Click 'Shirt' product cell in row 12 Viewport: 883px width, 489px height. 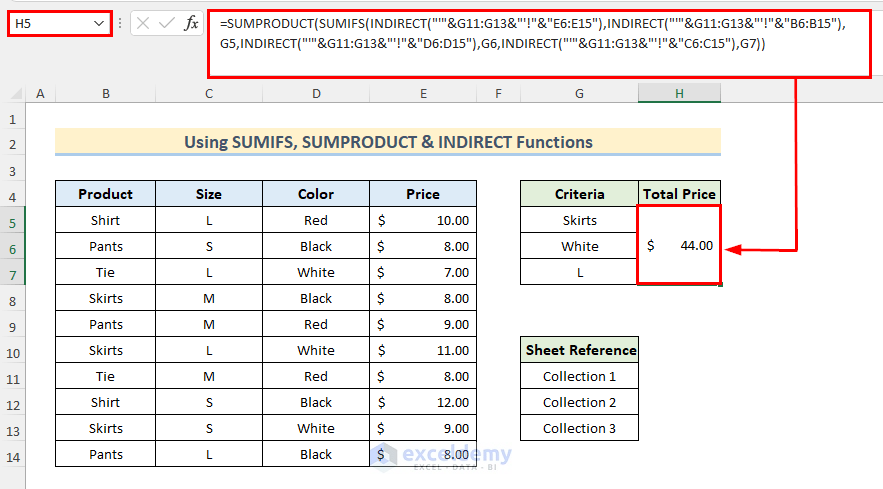(x=105, y=402)
